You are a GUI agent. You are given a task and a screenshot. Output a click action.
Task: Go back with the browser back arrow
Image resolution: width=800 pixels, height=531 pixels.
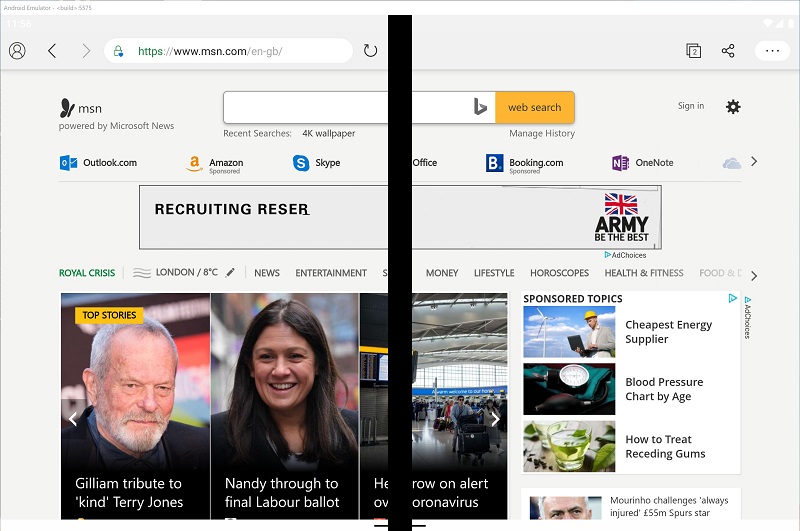click(x=52, y=51)
